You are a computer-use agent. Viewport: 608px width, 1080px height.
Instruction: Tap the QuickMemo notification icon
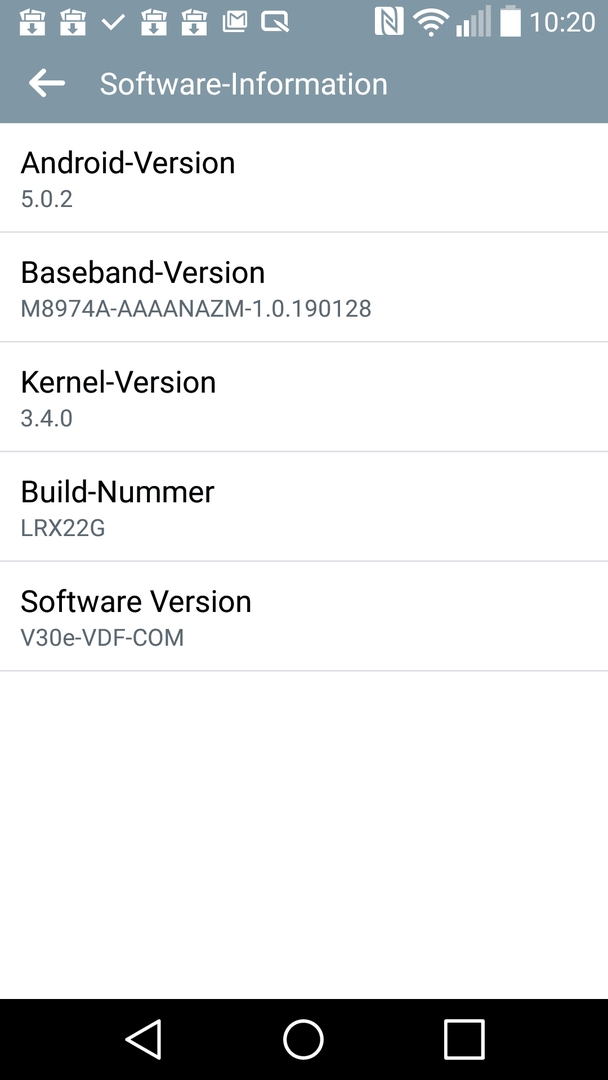(275, 22)
